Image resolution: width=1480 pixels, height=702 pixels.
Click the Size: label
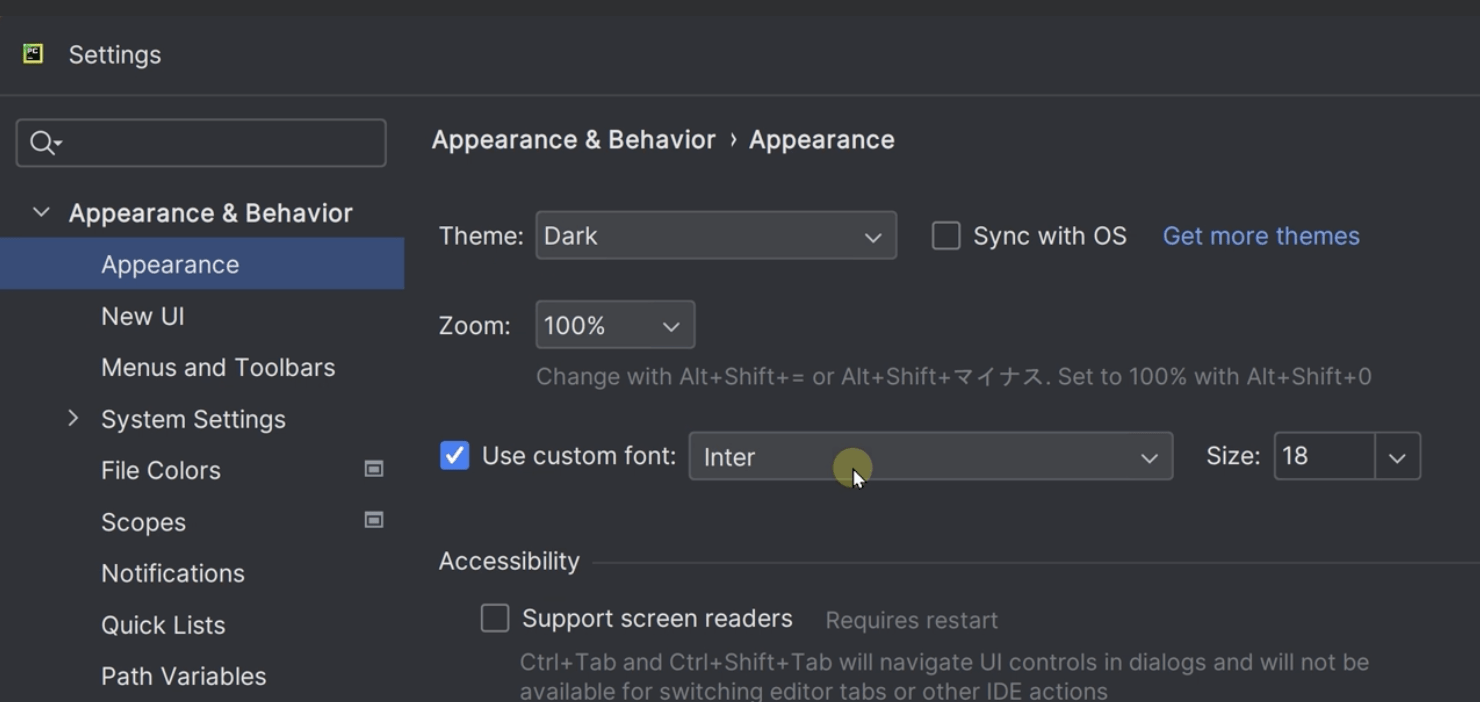click(1233, 456)
